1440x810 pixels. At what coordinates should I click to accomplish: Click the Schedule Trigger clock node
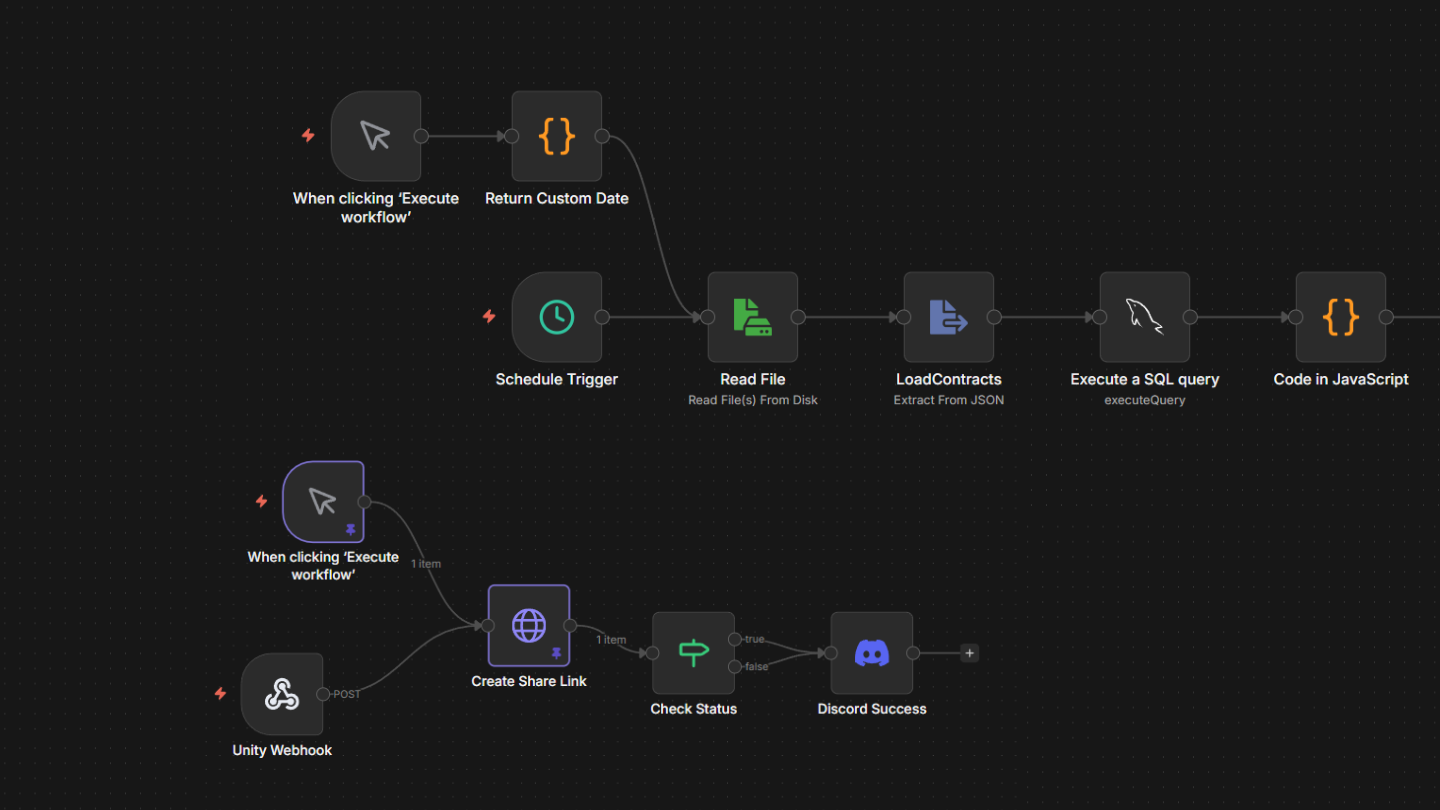click(x=557, y=317)
